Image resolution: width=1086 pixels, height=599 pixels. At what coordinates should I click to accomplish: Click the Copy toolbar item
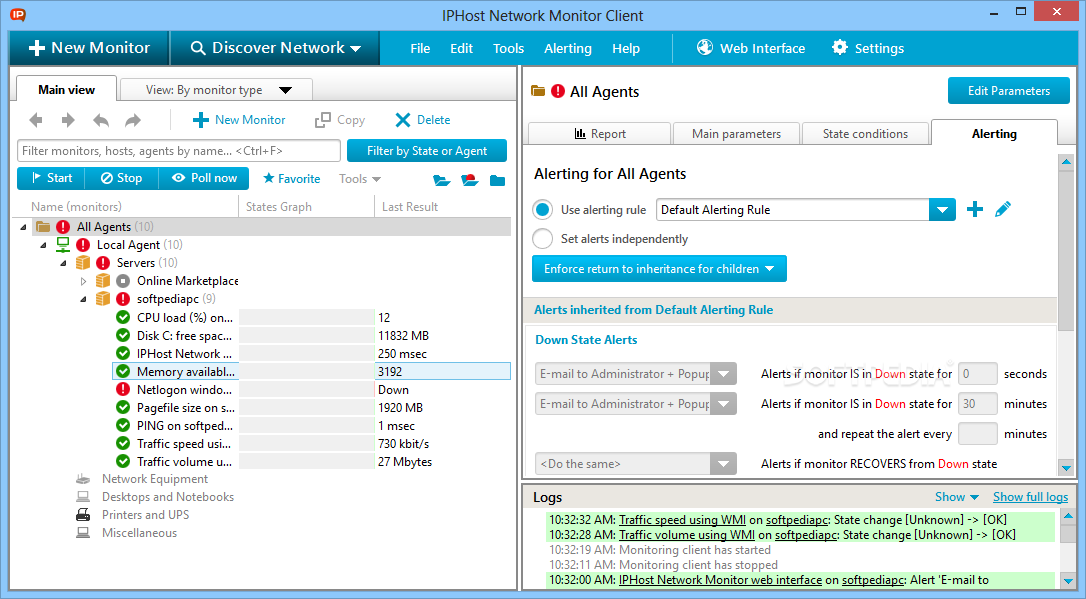tap(339, 120)
